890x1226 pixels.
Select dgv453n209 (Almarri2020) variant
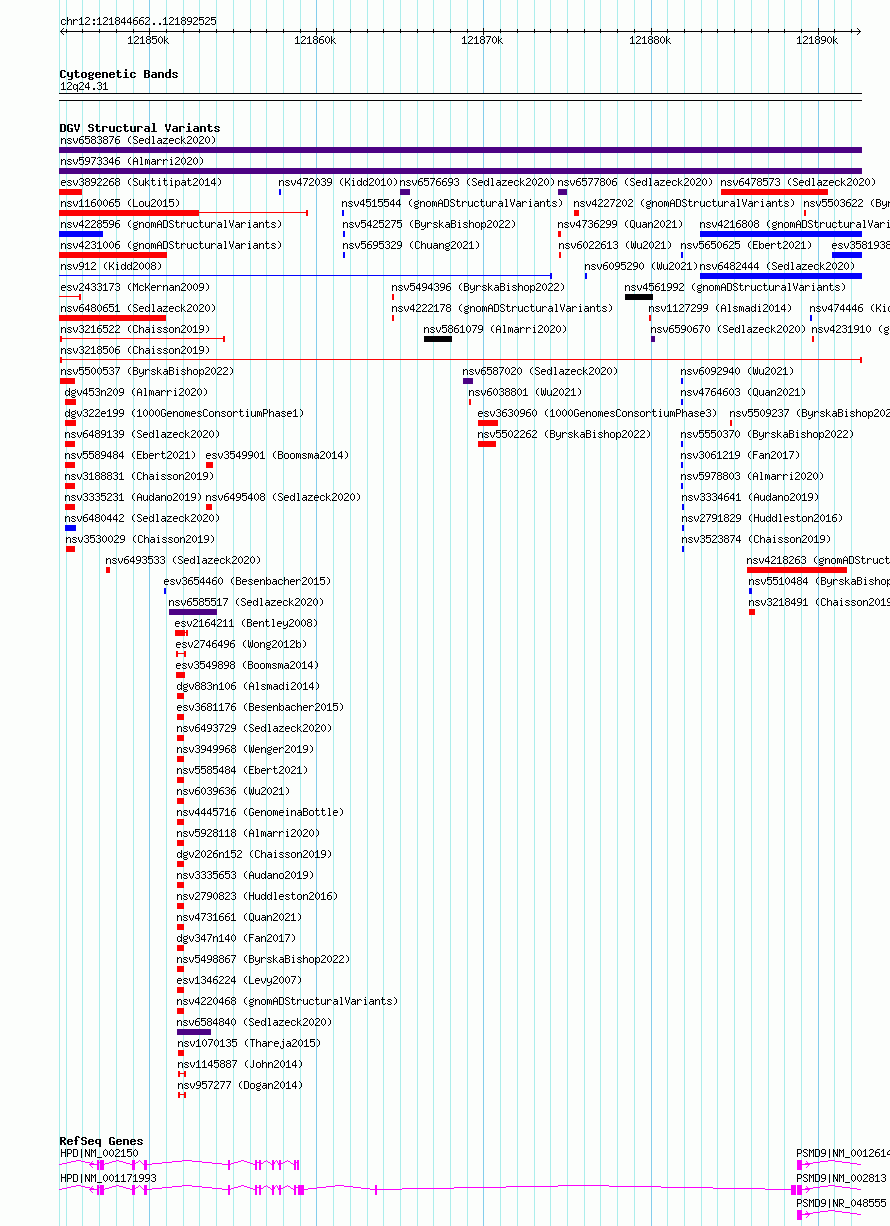click(x=137, y=392)
